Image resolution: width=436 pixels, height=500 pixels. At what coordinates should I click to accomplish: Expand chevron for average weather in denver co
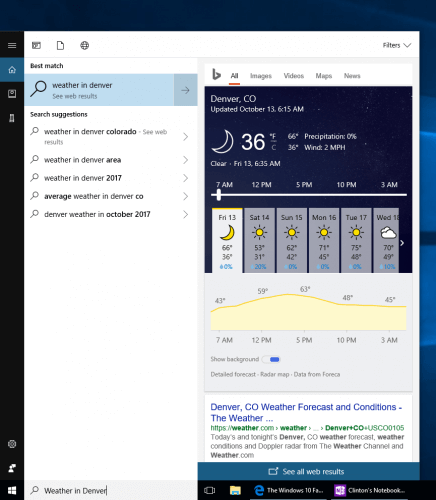click(x=186, y=196)
